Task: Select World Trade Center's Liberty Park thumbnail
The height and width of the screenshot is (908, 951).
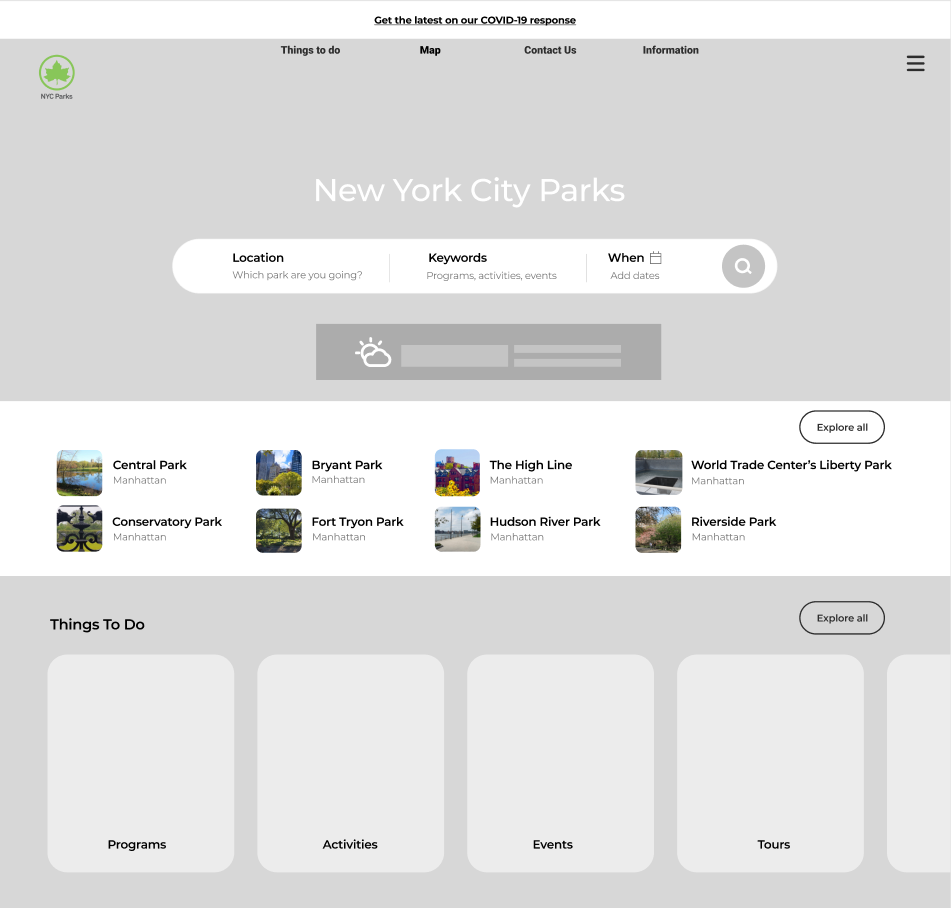Action: pos(658,472)
